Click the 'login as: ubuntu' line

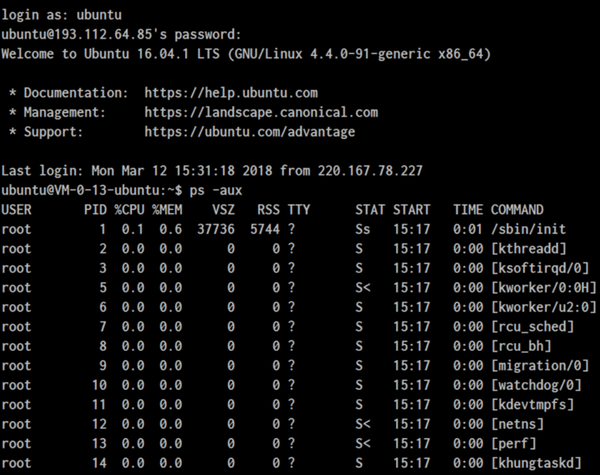coord(62,15)
